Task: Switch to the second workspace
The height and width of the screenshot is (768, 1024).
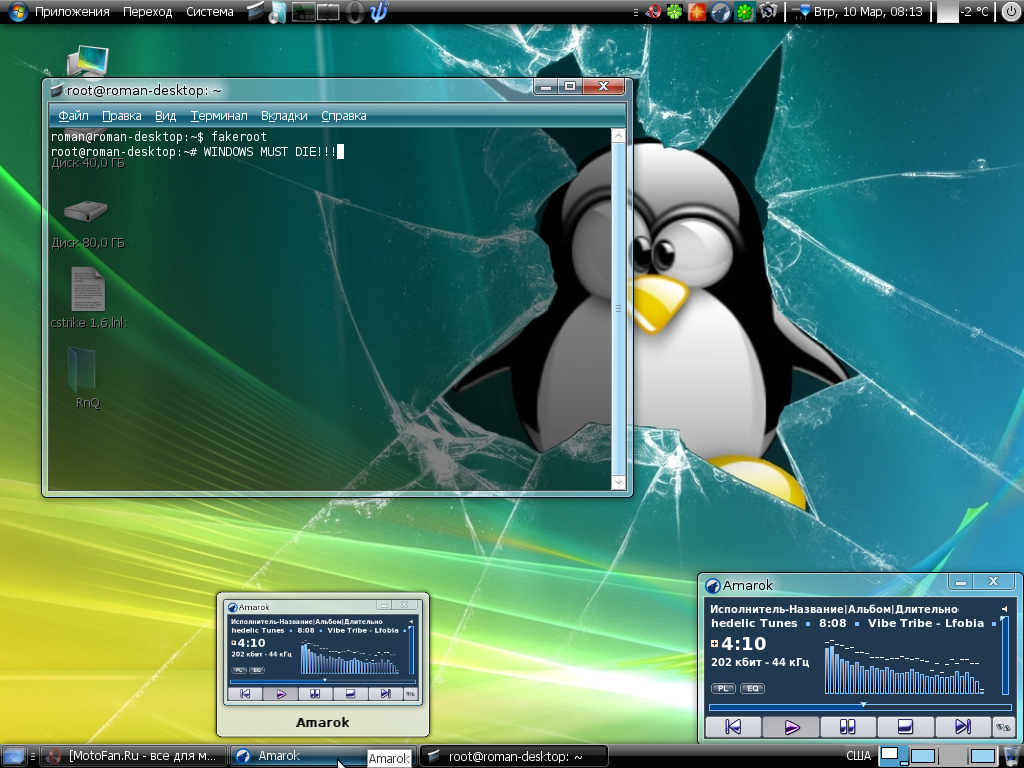Action: click(x=923, y=756)
